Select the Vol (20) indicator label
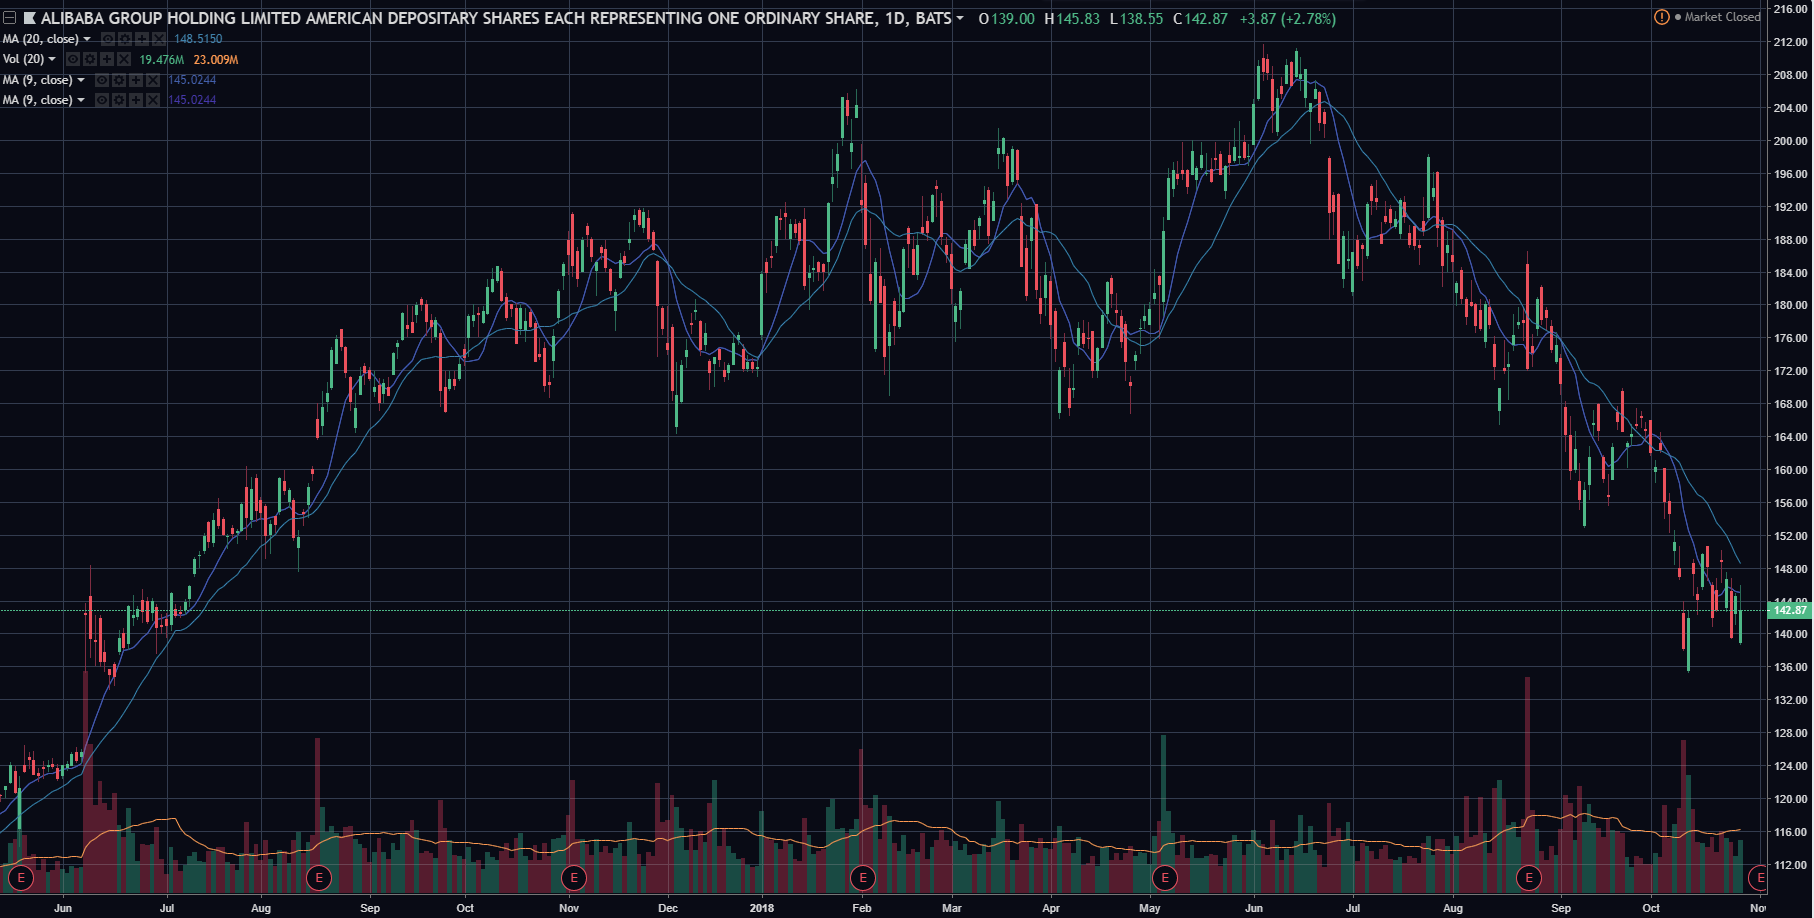The height and width of the screenshot is (918, 1814). click(24, 59)
